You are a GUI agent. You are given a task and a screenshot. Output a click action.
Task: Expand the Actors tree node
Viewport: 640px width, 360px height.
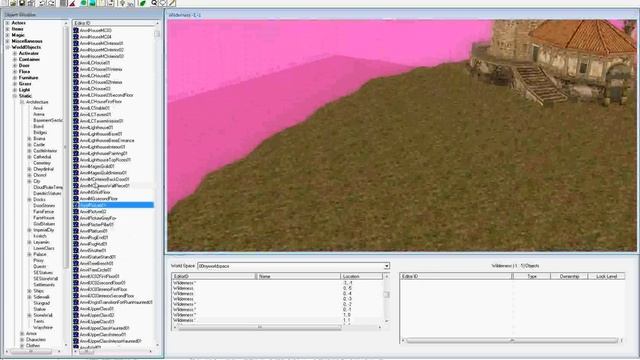[x=7, y=23]
